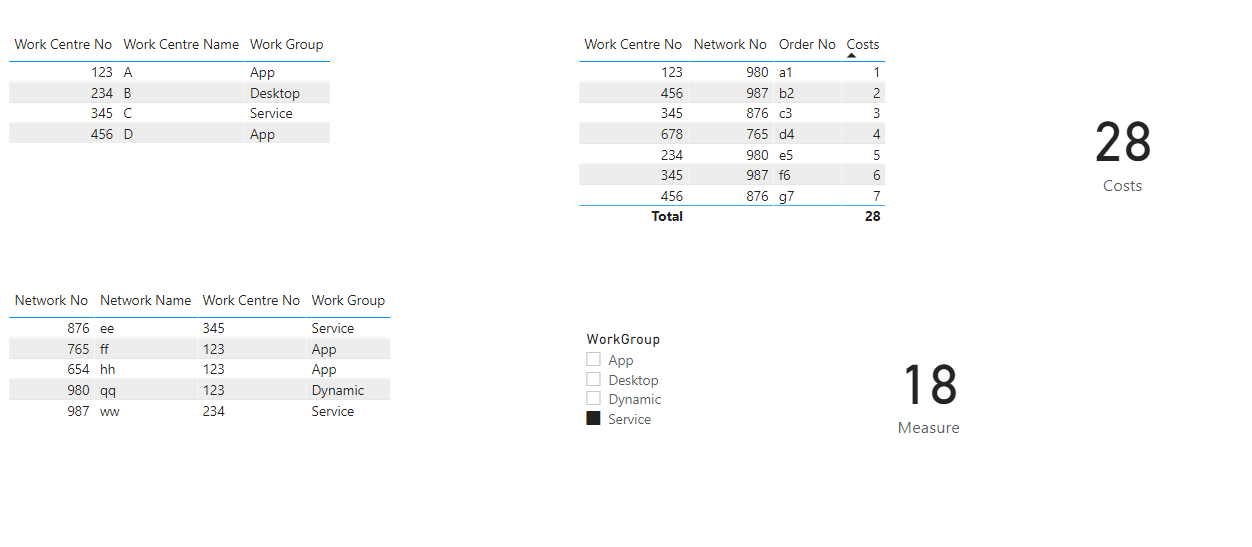
Task: Select order number cell 'd4'
Action: coord(787,134)
